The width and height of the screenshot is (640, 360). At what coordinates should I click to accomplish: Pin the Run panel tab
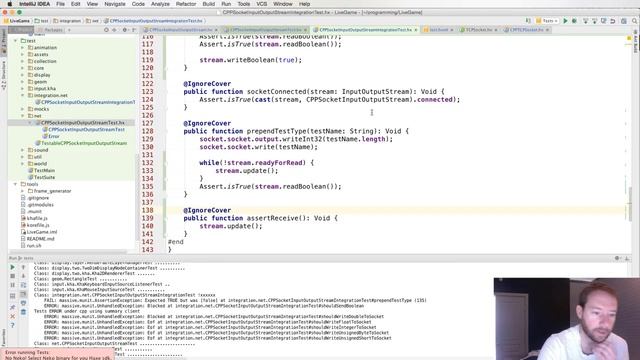12,307
